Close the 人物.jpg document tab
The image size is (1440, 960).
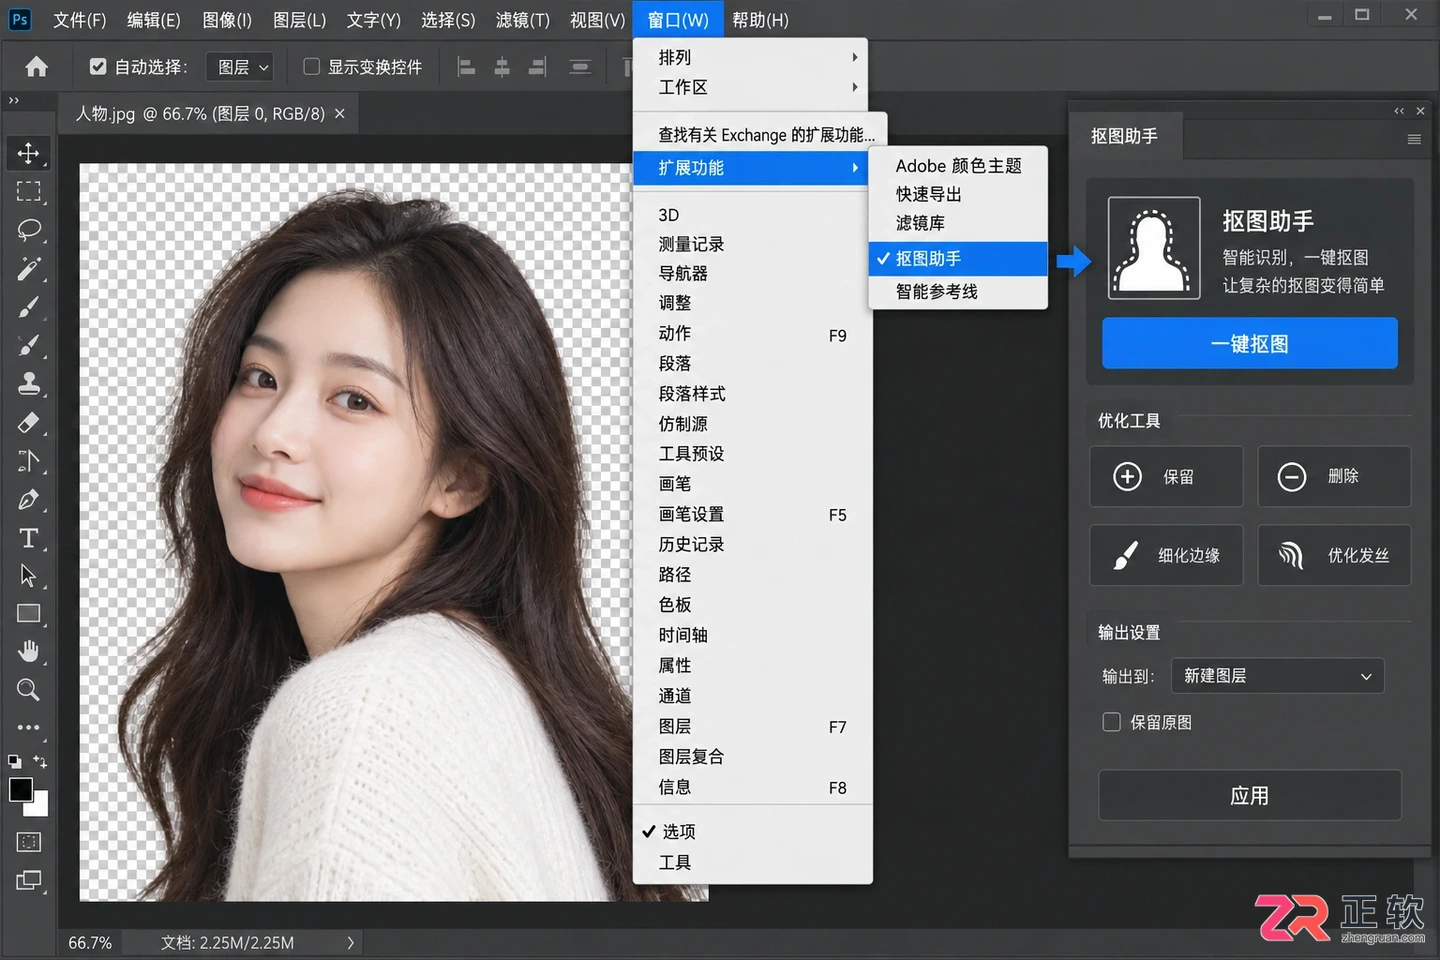tap(340, 114)
